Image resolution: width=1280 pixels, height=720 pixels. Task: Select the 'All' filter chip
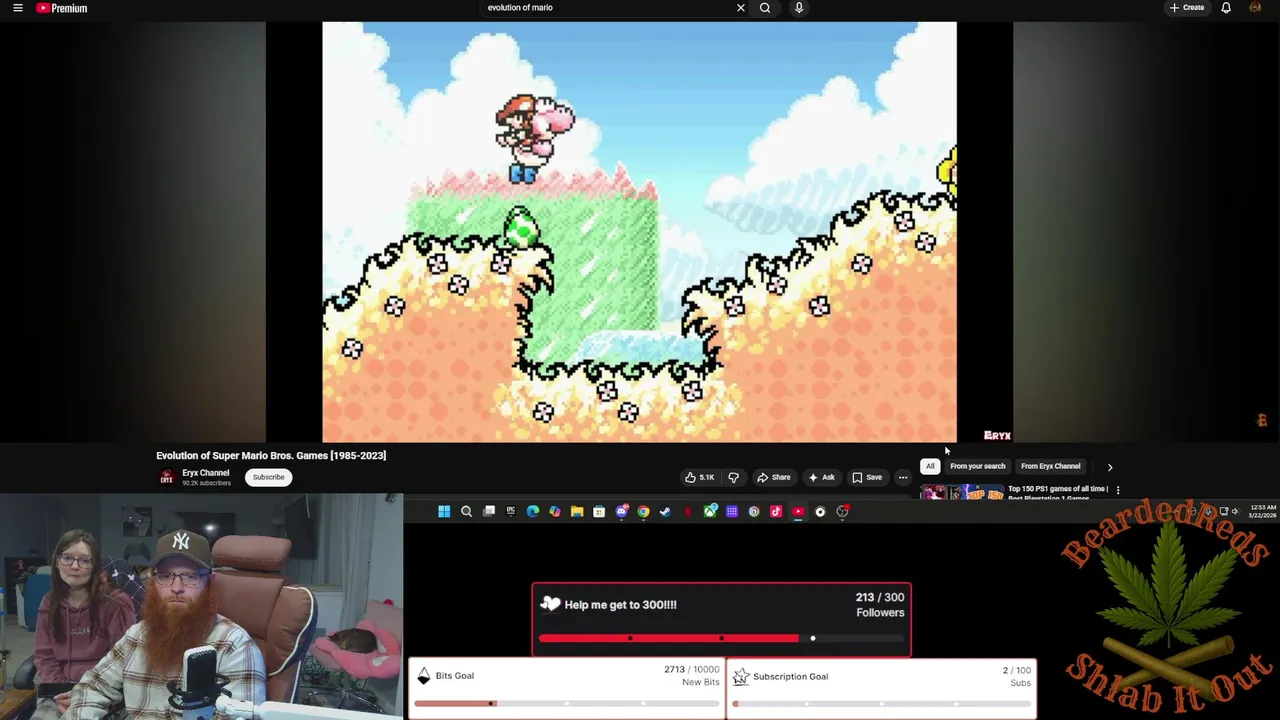pyautogui.click(x=930, y=466)
